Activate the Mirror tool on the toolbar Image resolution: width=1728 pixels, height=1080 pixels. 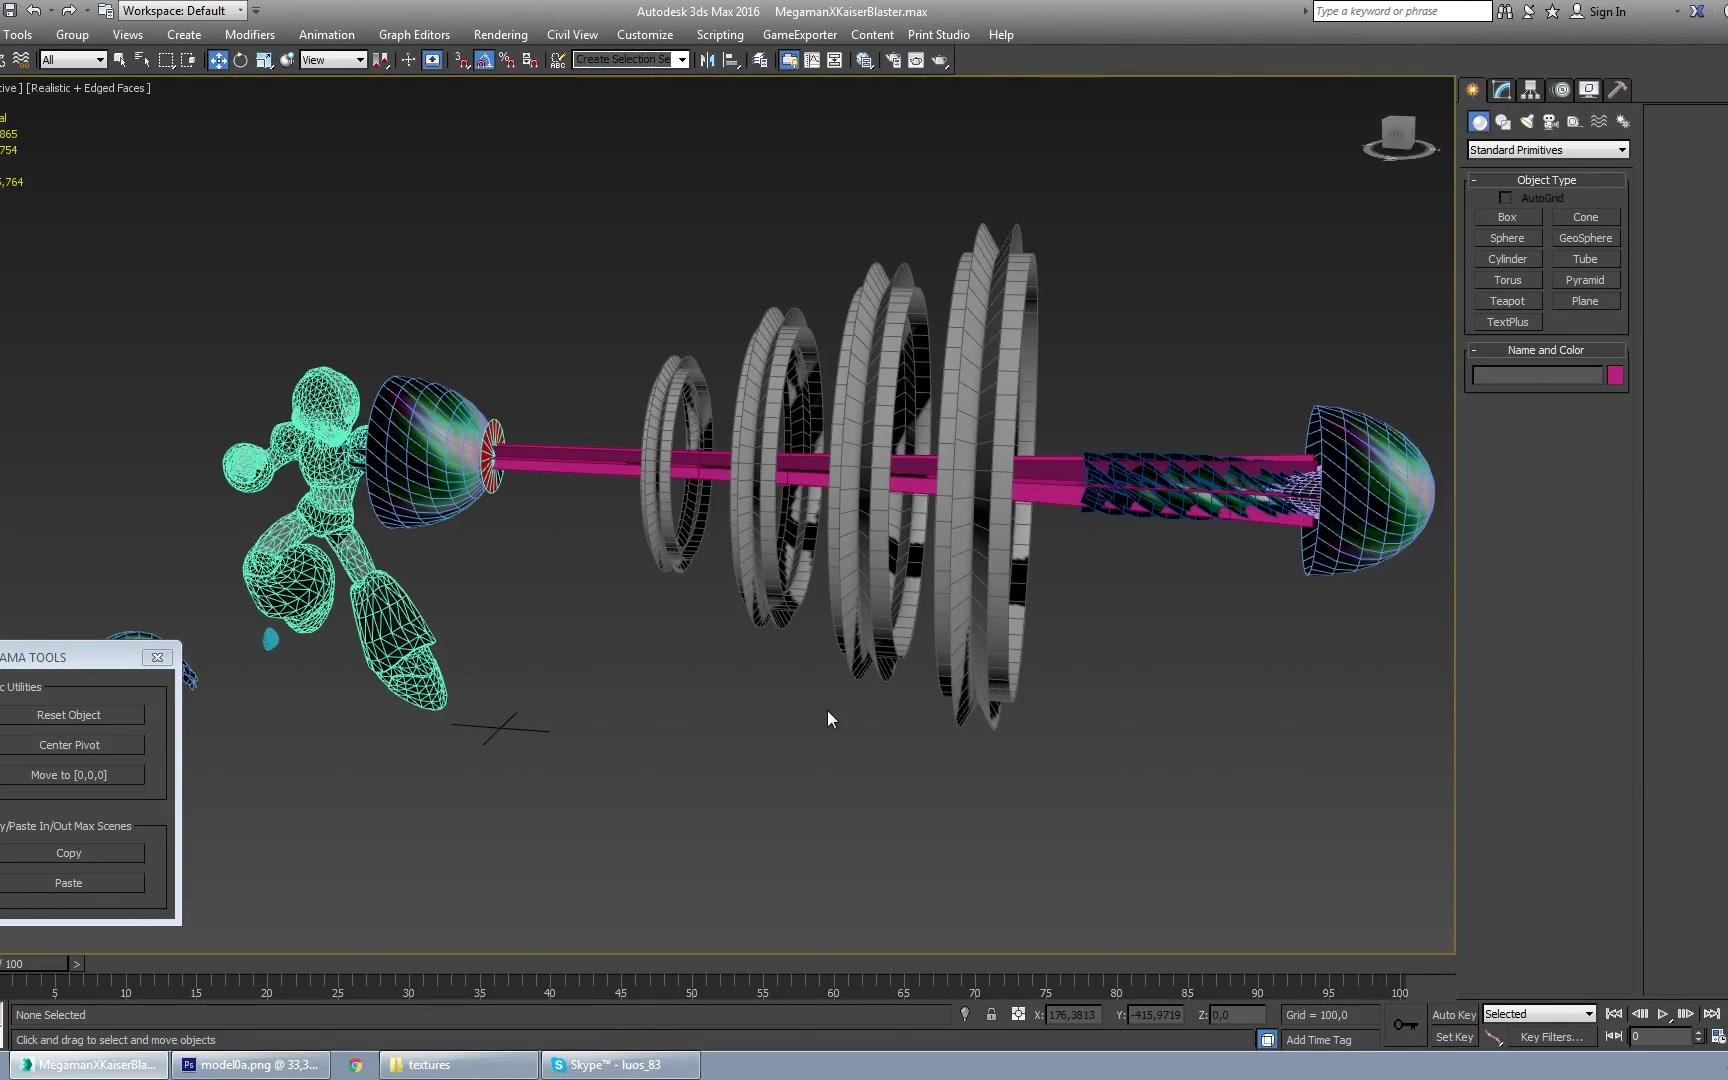click(x=707, y=60)
